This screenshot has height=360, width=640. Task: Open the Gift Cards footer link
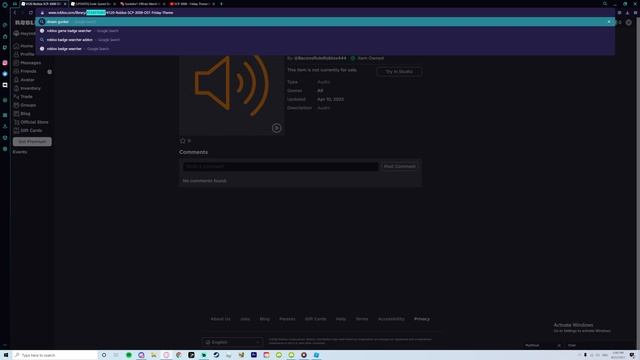click(316, 319)
